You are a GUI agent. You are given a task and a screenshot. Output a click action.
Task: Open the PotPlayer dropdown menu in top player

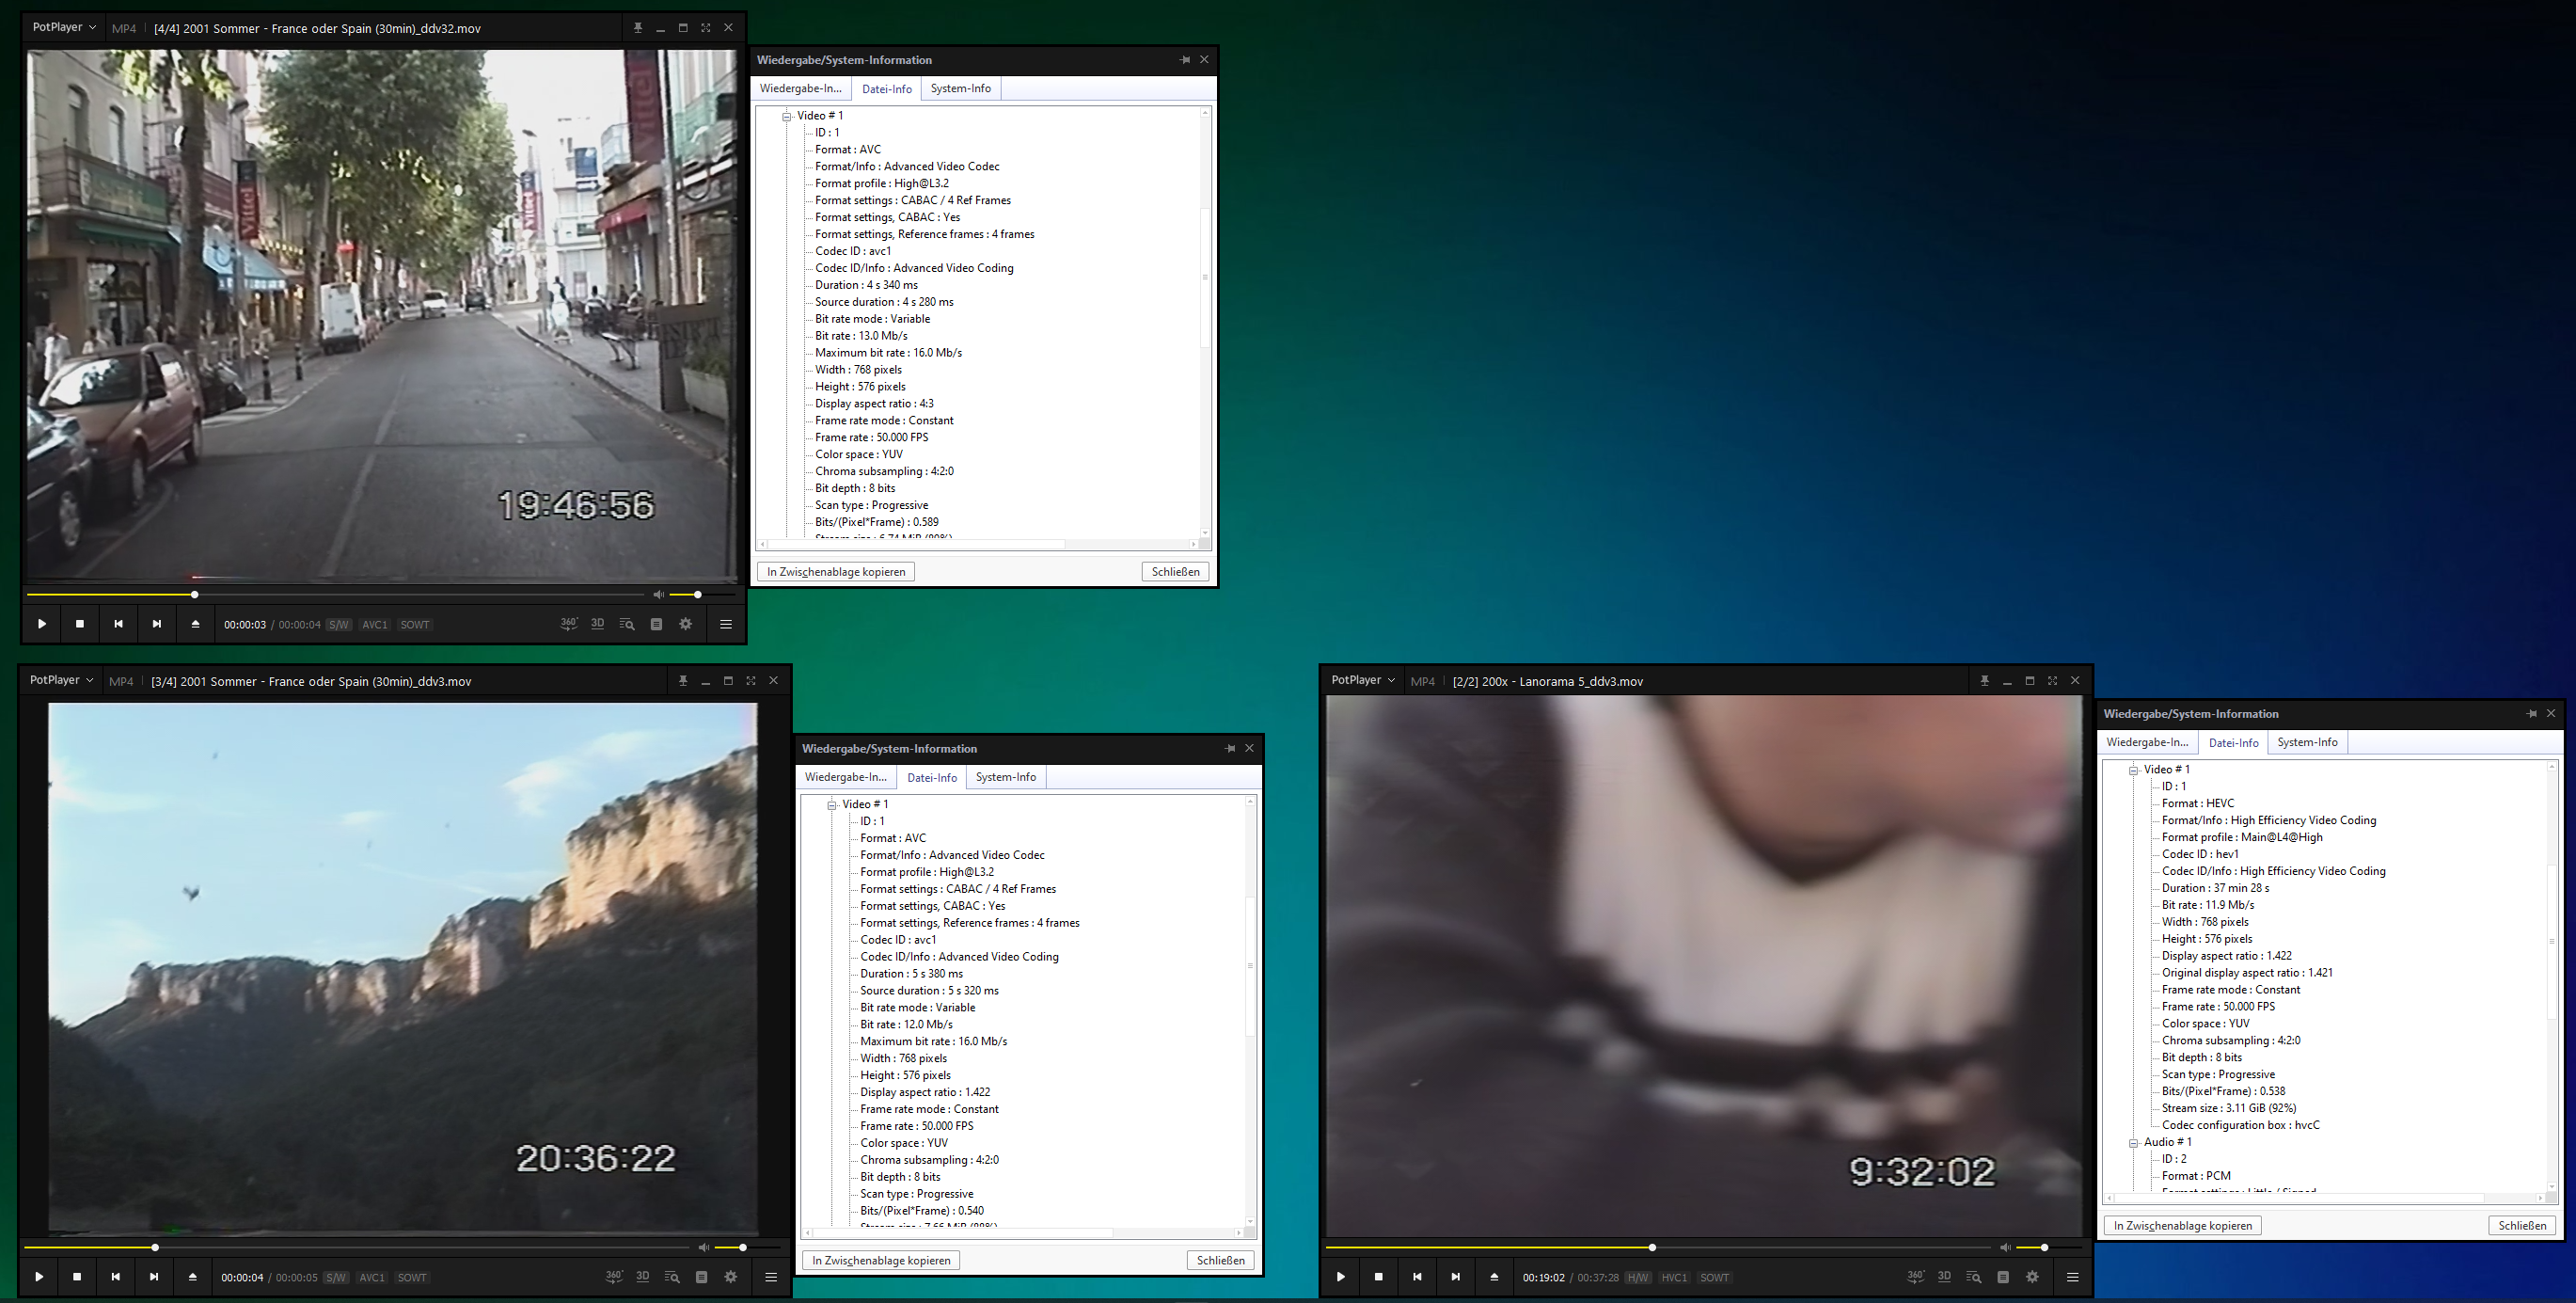click(x=64, y=28)
